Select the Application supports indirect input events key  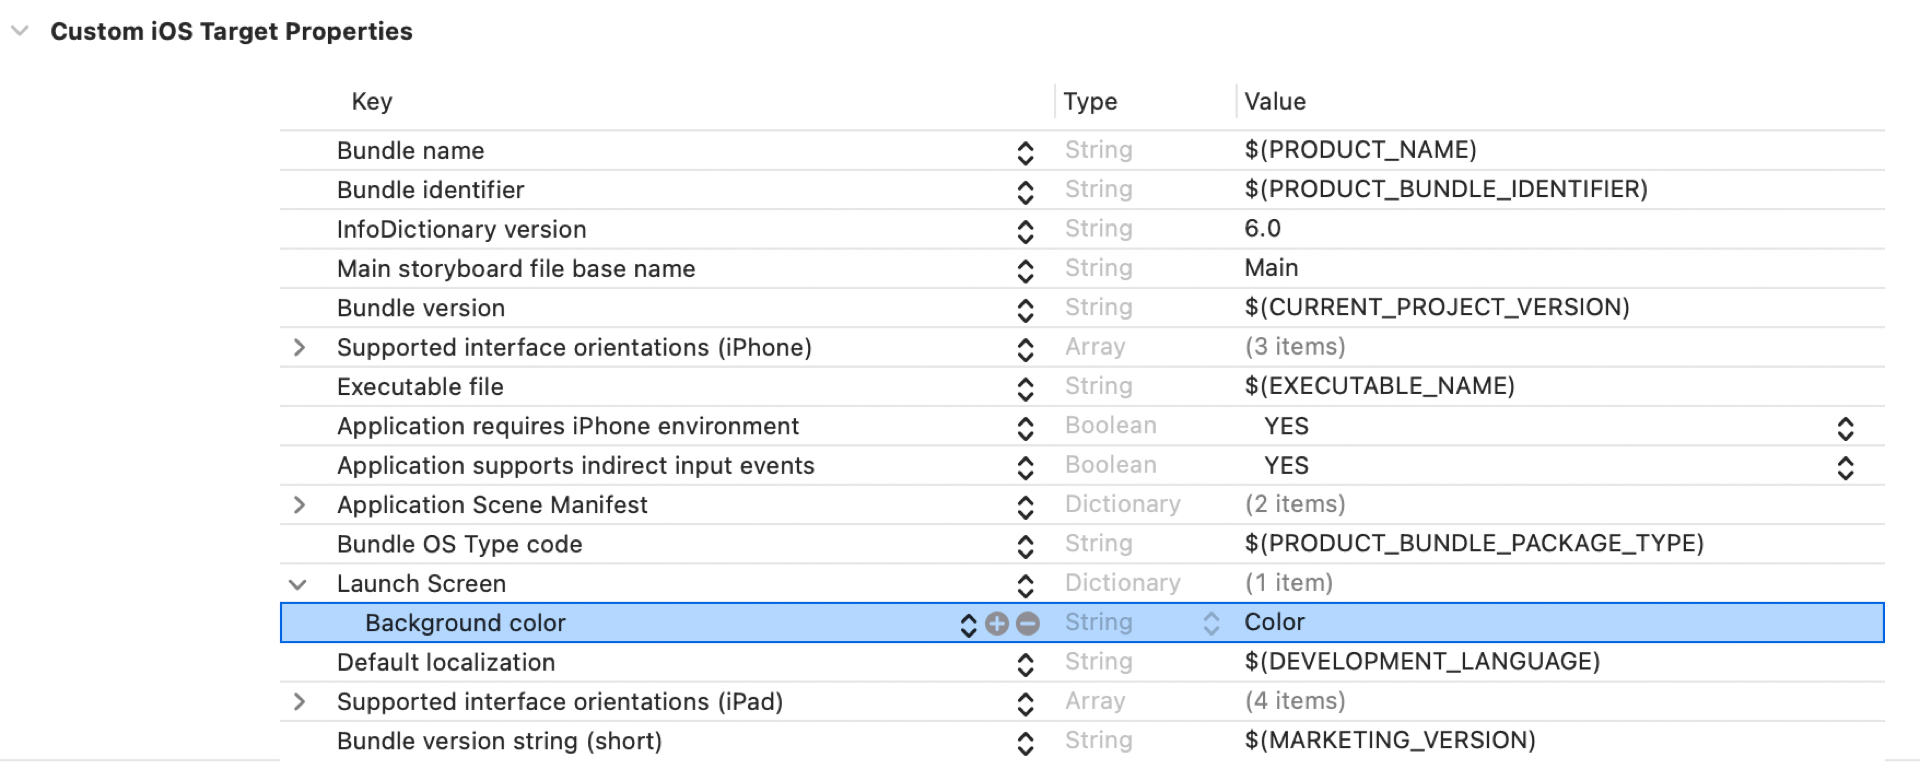click(576, 466)
